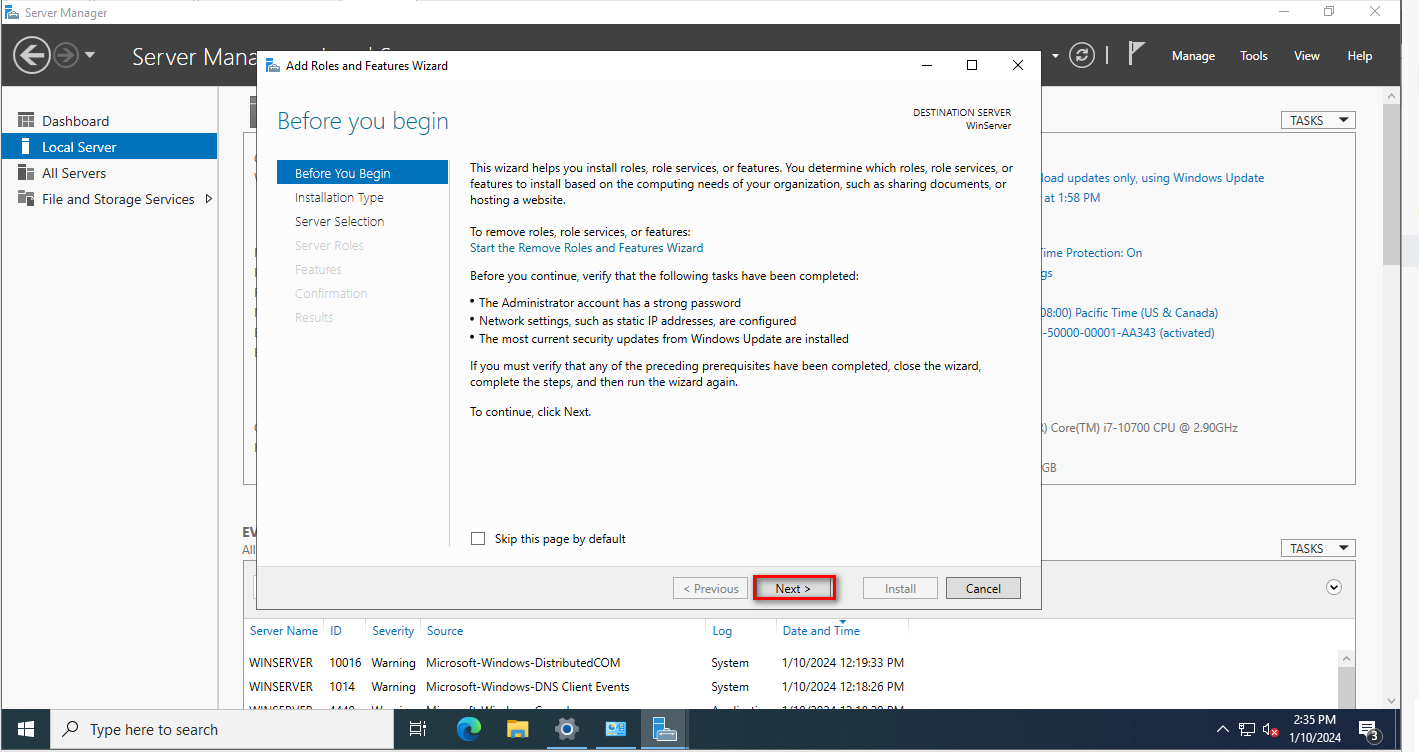Click the Cancel button in the wizard
The height and width of the screenshot is (752, 1419).
983,588
